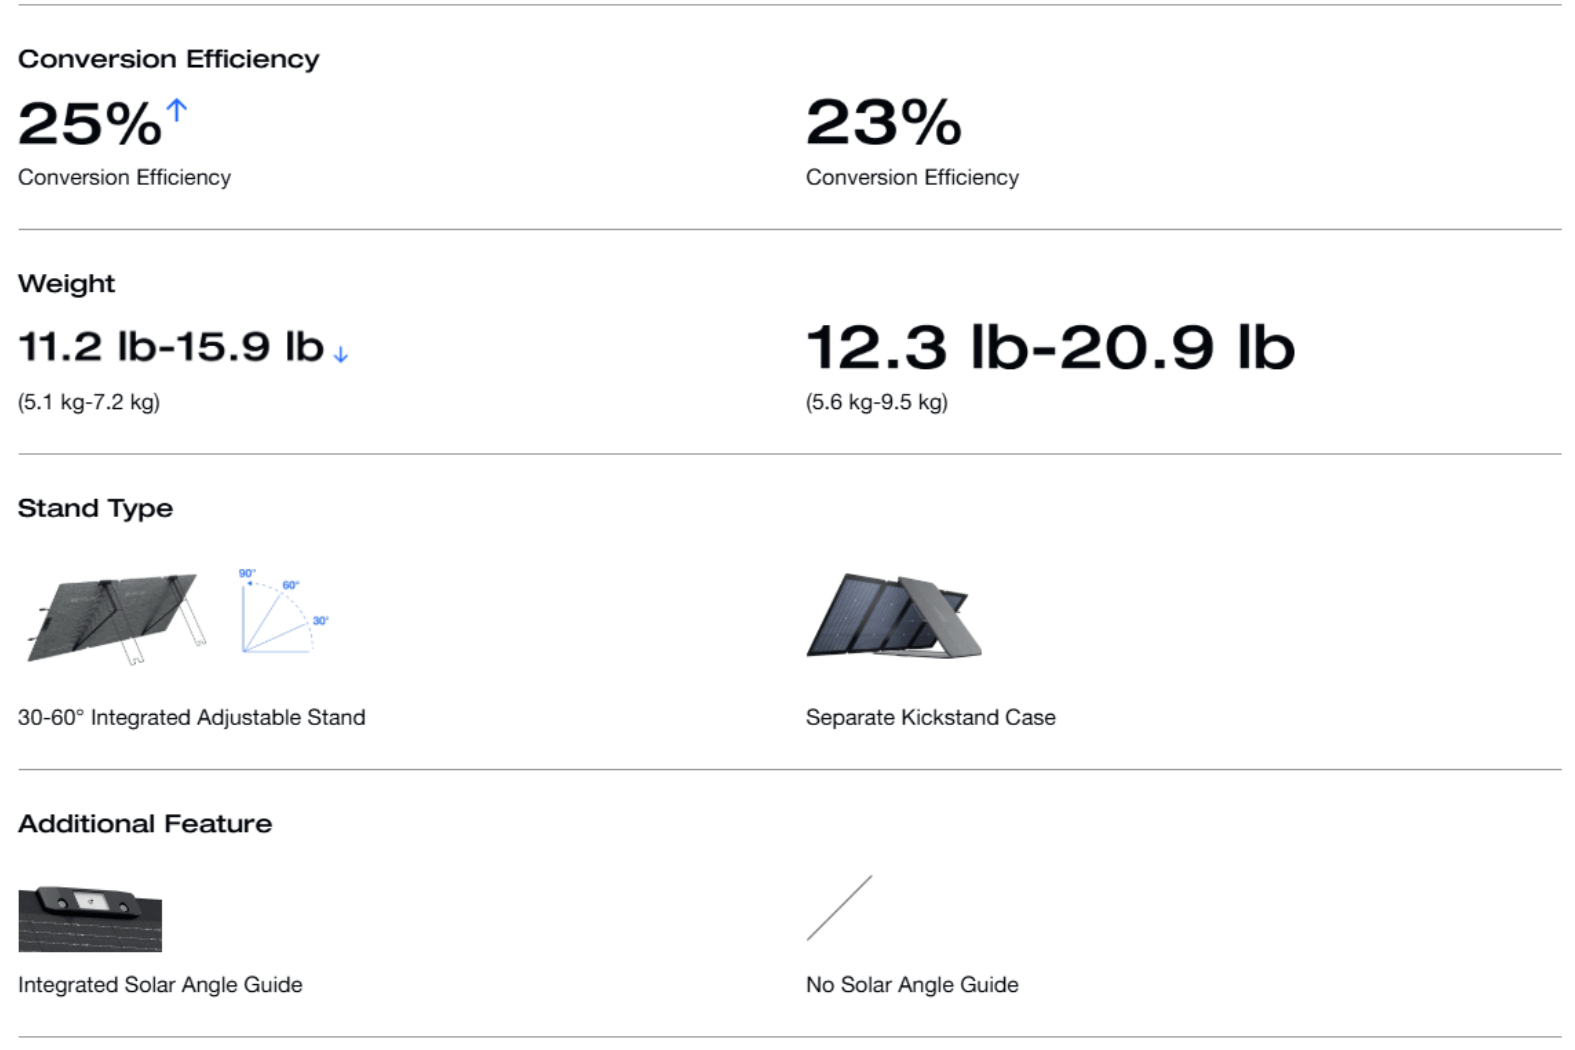The width and height of the screenshot is (1575, 1050).
Task: Click the Separate Kickstand Case label
Action: tap(930, 717)
